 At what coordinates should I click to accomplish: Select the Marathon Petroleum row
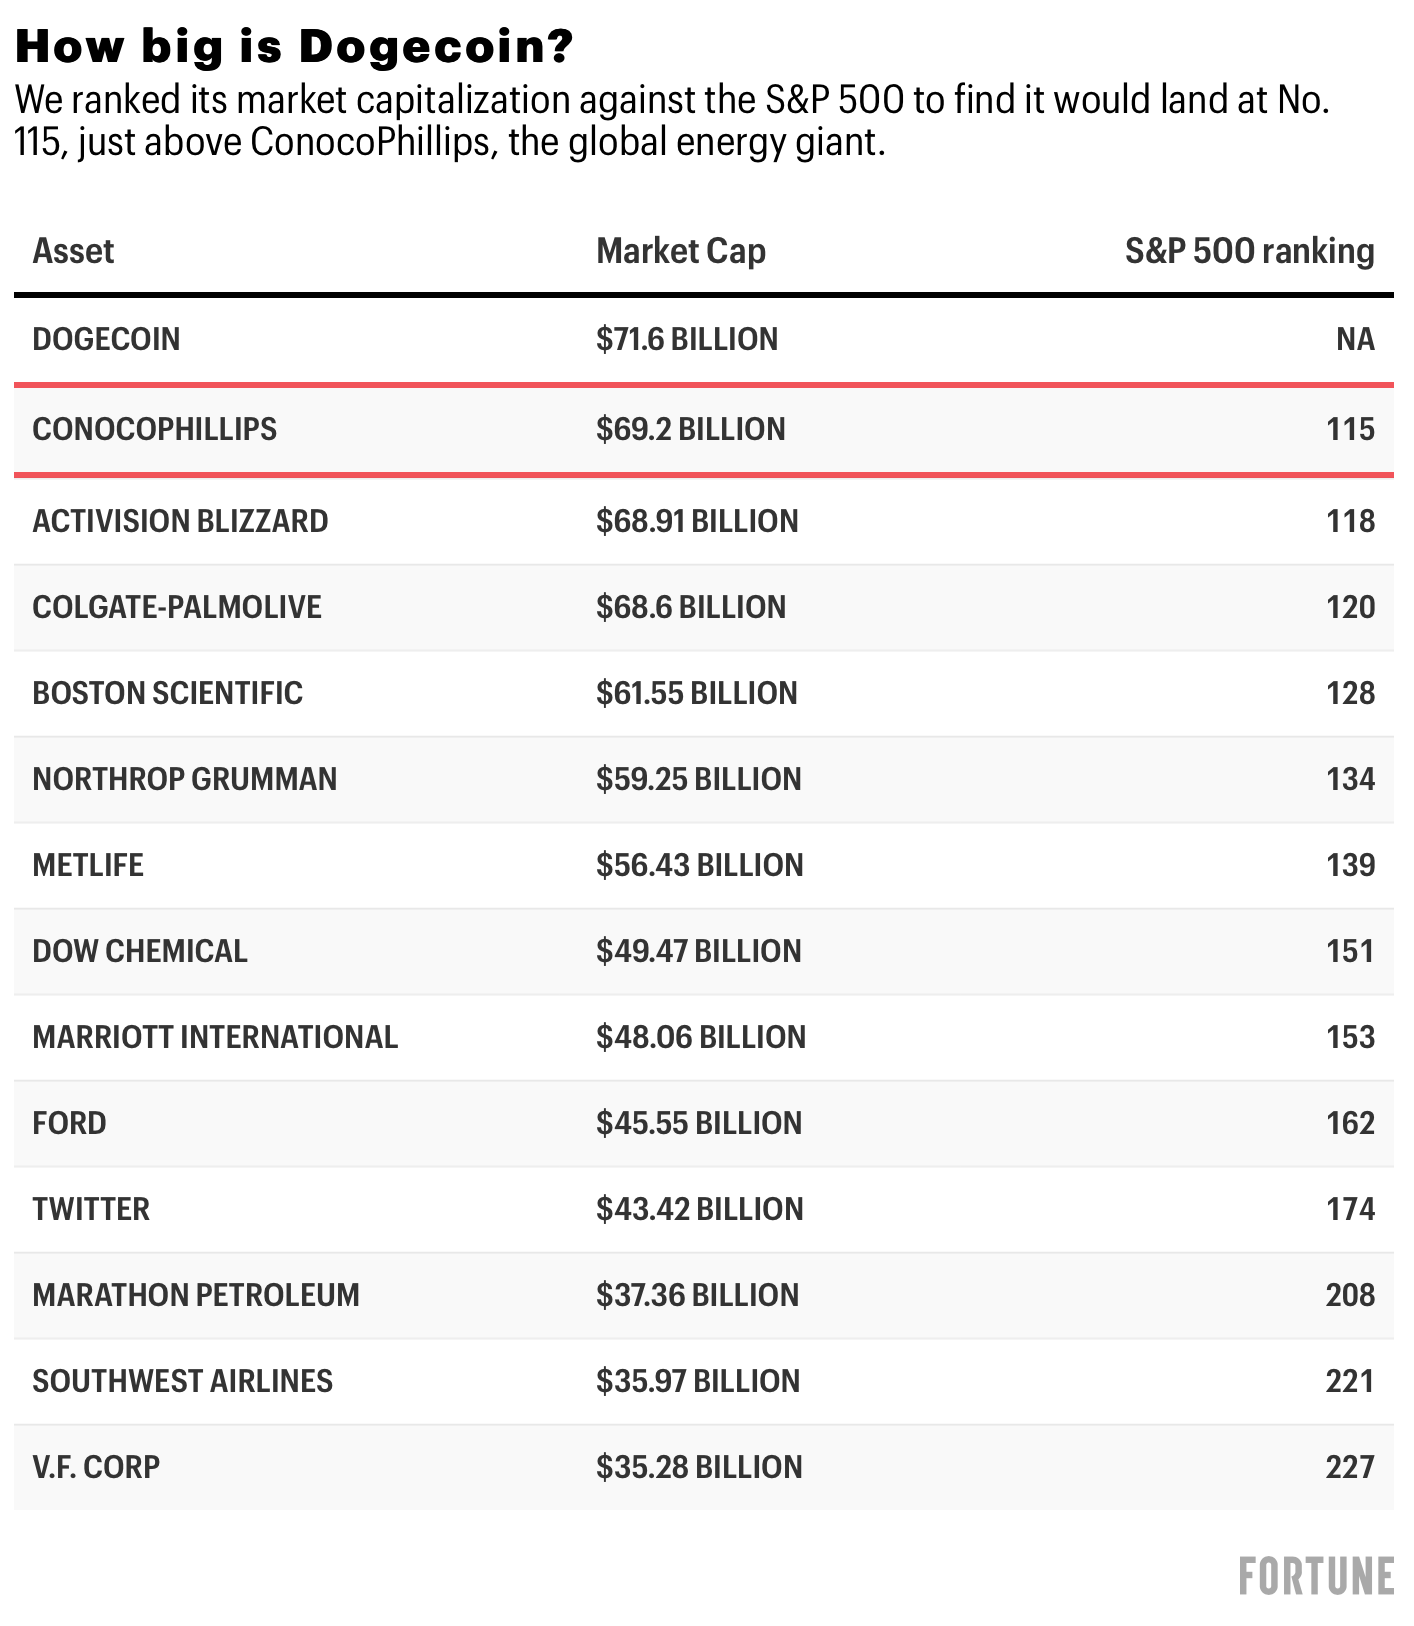click(x=196, y=1295)
